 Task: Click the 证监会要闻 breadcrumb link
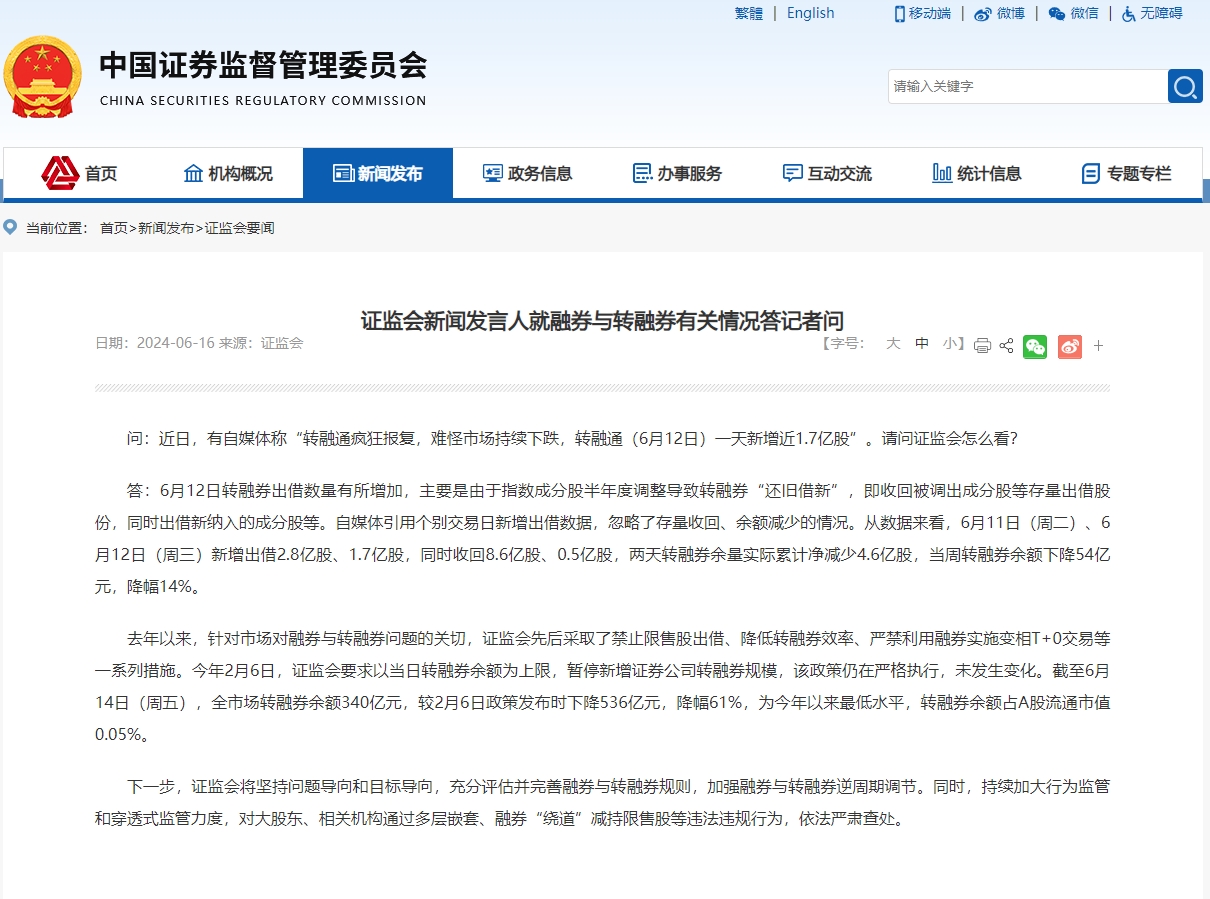coord(239,228)
